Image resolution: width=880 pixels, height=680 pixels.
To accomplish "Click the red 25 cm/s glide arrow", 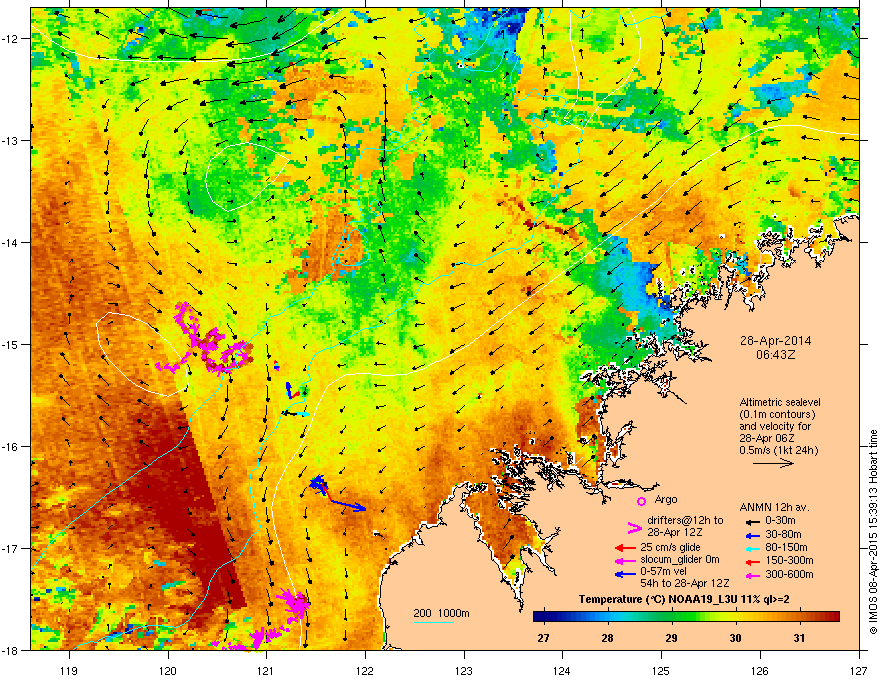I will click(625, 548).
